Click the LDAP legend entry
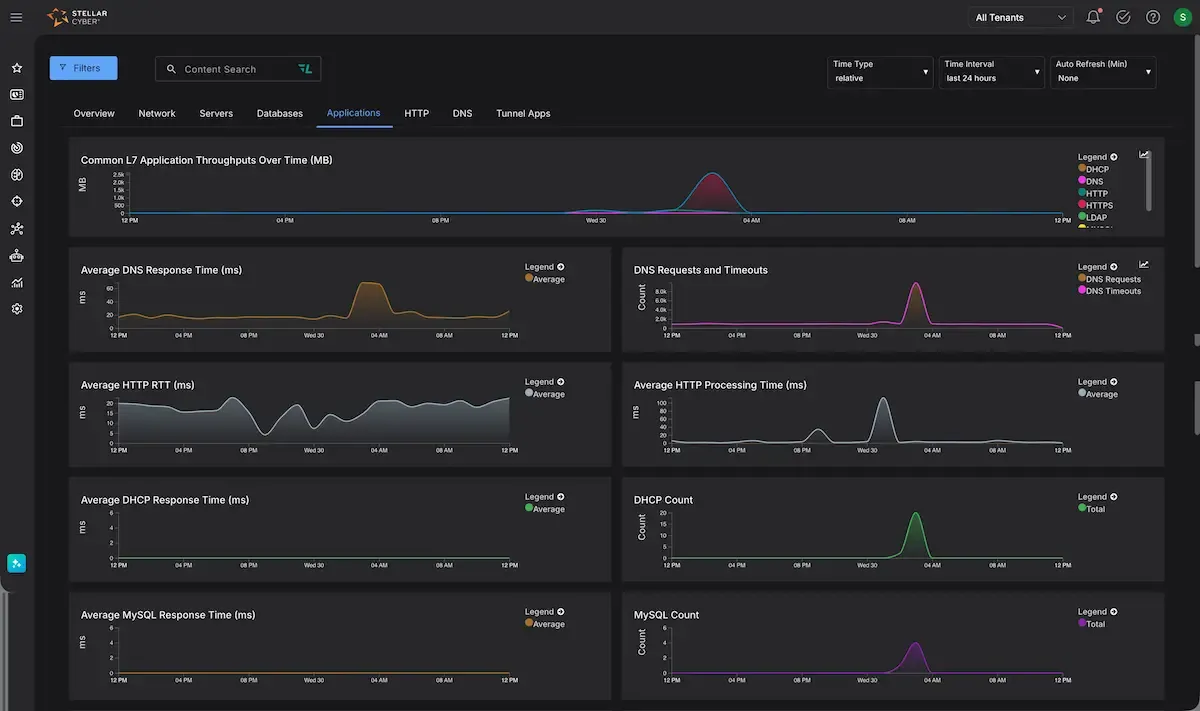 tap(1093, 217)
